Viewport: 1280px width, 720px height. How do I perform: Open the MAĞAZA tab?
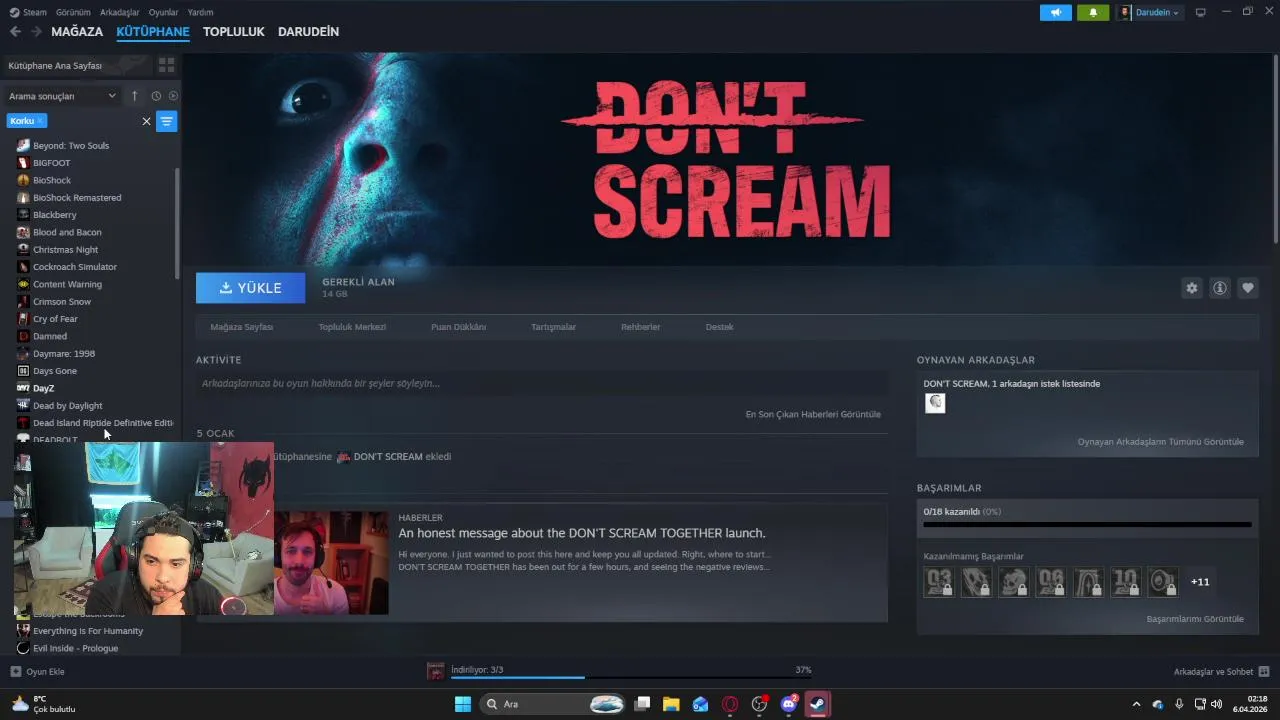(x=77, y=32)
